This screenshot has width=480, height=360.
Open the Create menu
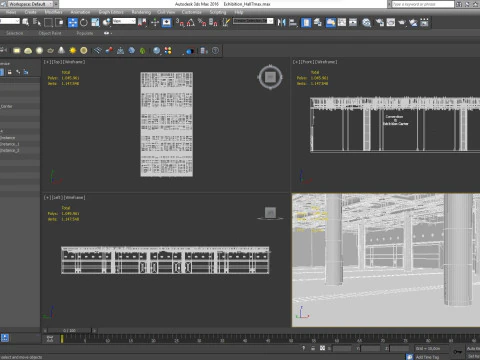tap(30, 12)
